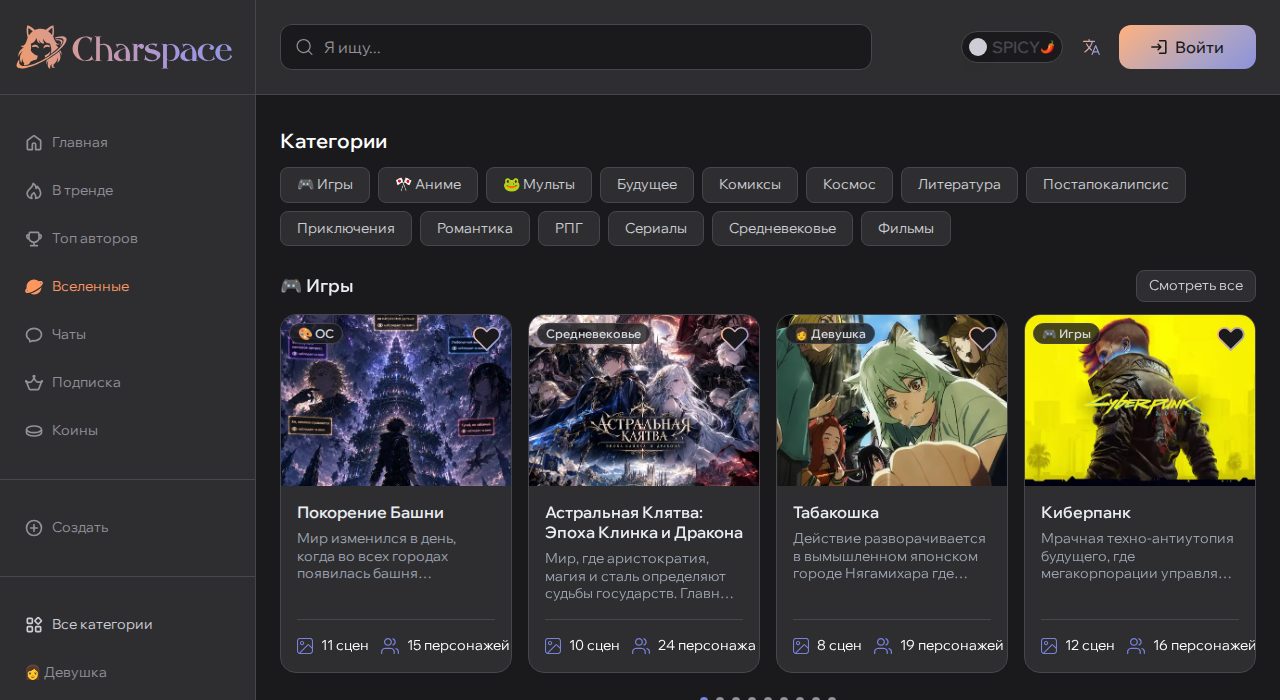Open Вселенные in the sidebar
Screen dimensions: 1280x700
click(x=77, y=286)
